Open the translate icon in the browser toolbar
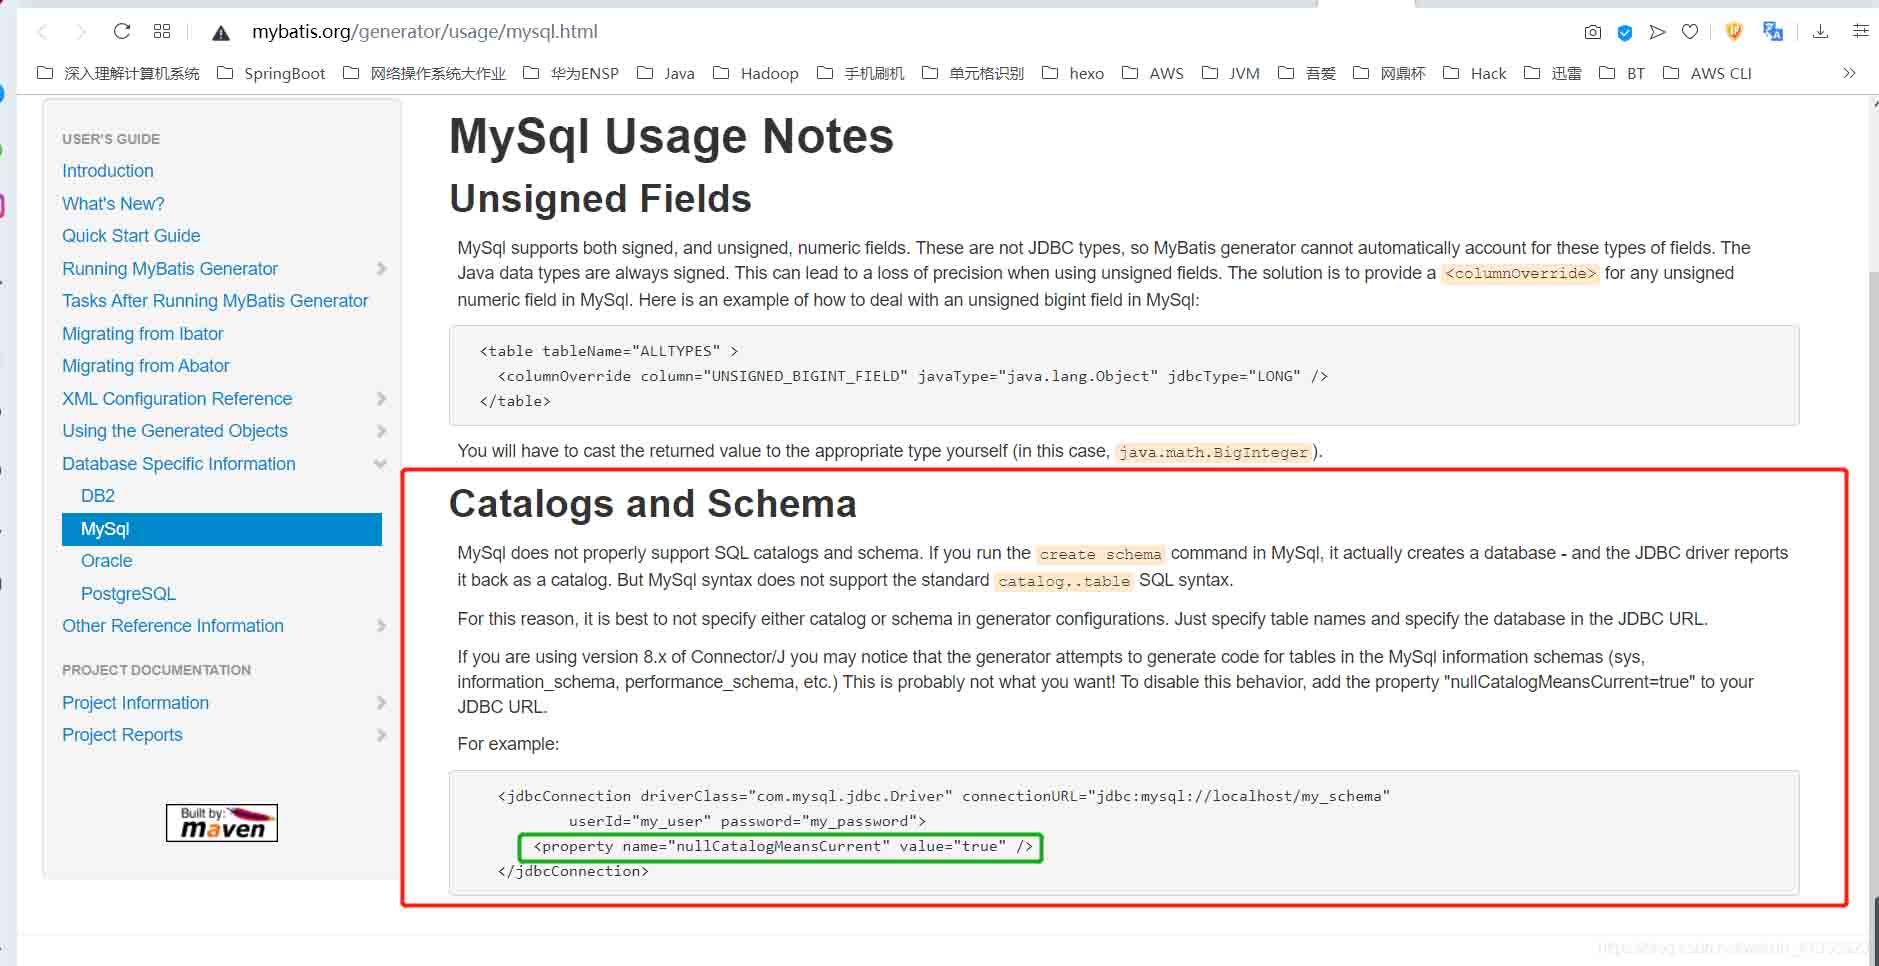 (x=1774, y=31)
